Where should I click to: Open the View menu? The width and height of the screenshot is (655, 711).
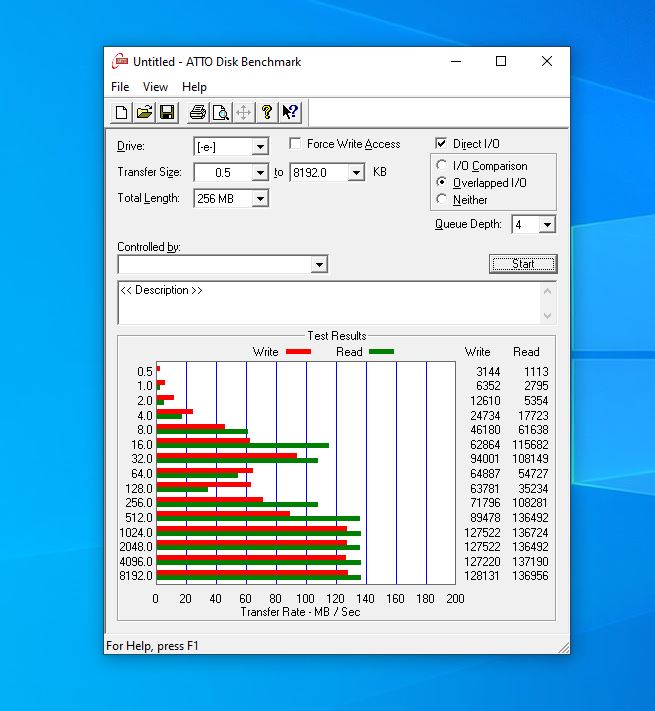[155, 87]
